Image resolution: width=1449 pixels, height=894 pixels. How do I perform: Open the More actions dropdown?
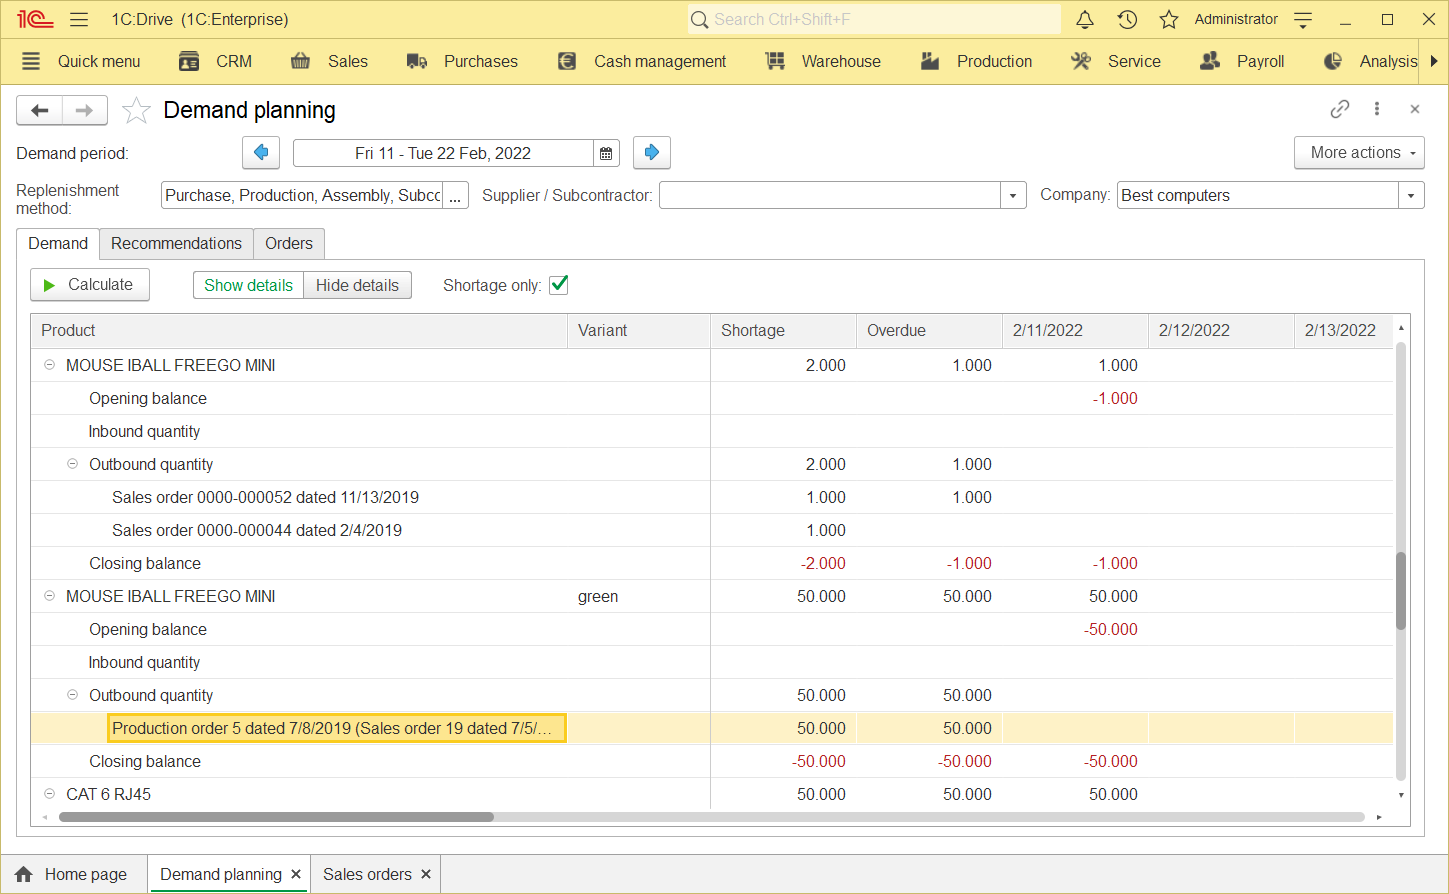[x=1359, y=153]
